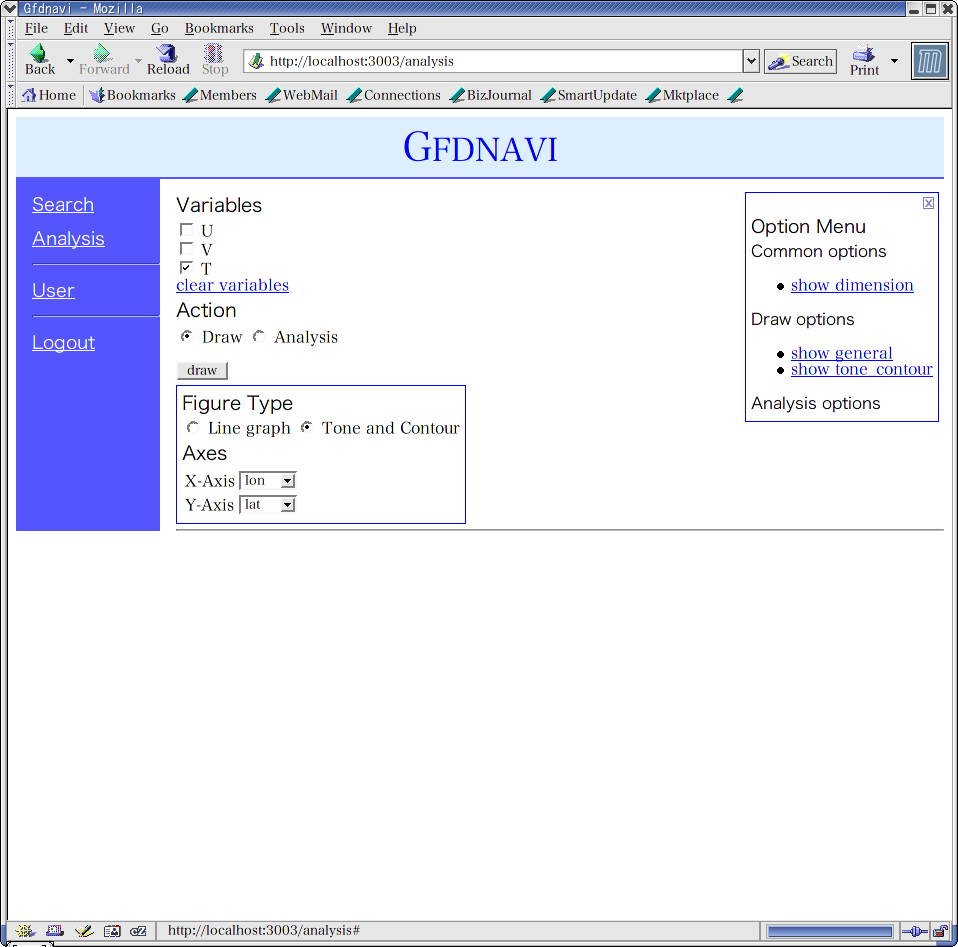958x947 pixels.
Task: Open the BizJournal bookmark
Action: 491,95
